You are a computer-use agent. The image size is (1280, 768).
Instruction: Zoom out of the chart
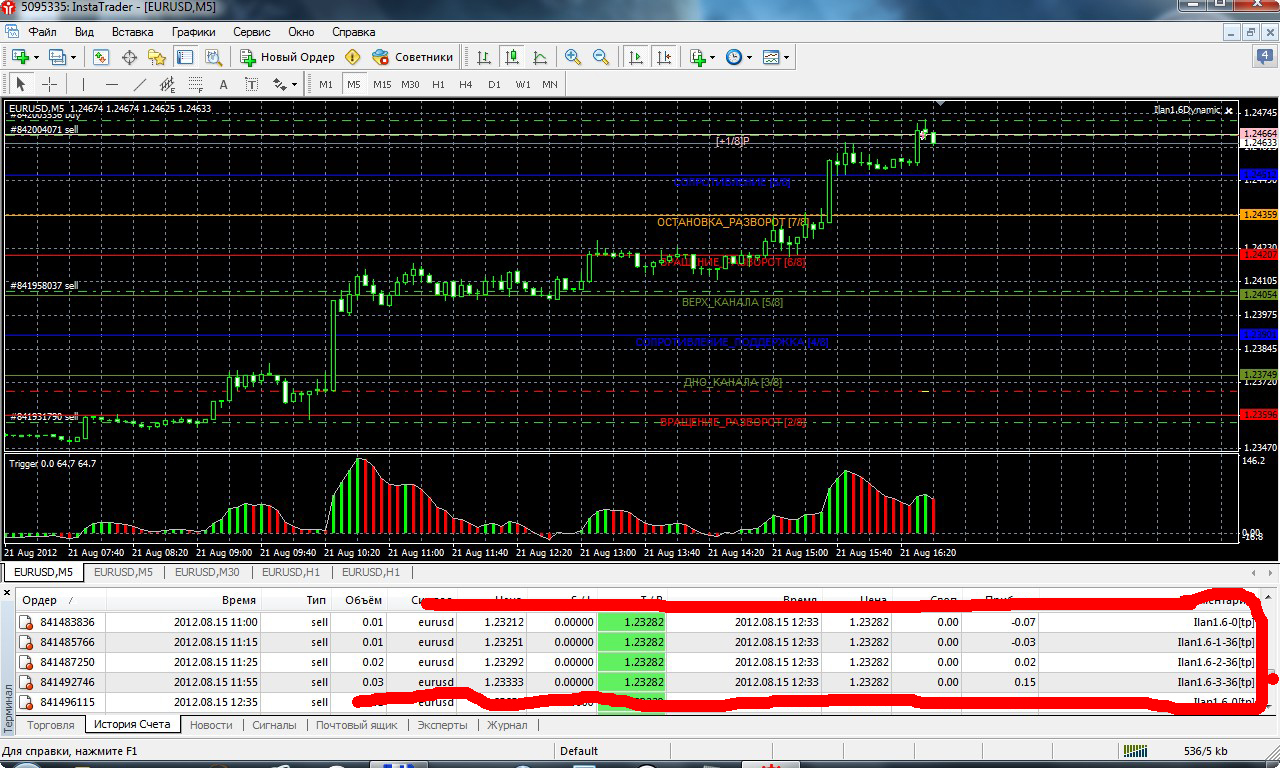pyautogui.click(x=601, y=57)
